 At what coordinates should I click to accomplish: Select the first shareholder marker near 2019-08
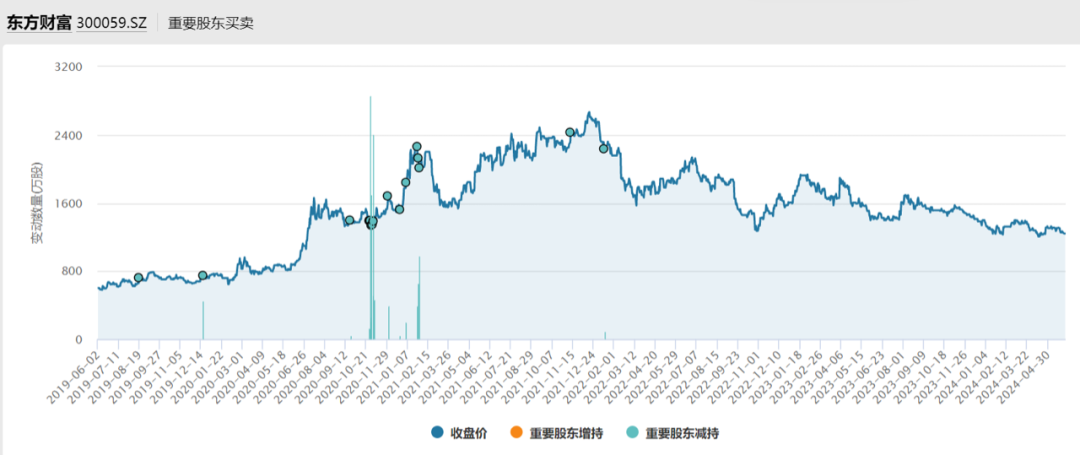pyautogui.click(x=139, y=278)
